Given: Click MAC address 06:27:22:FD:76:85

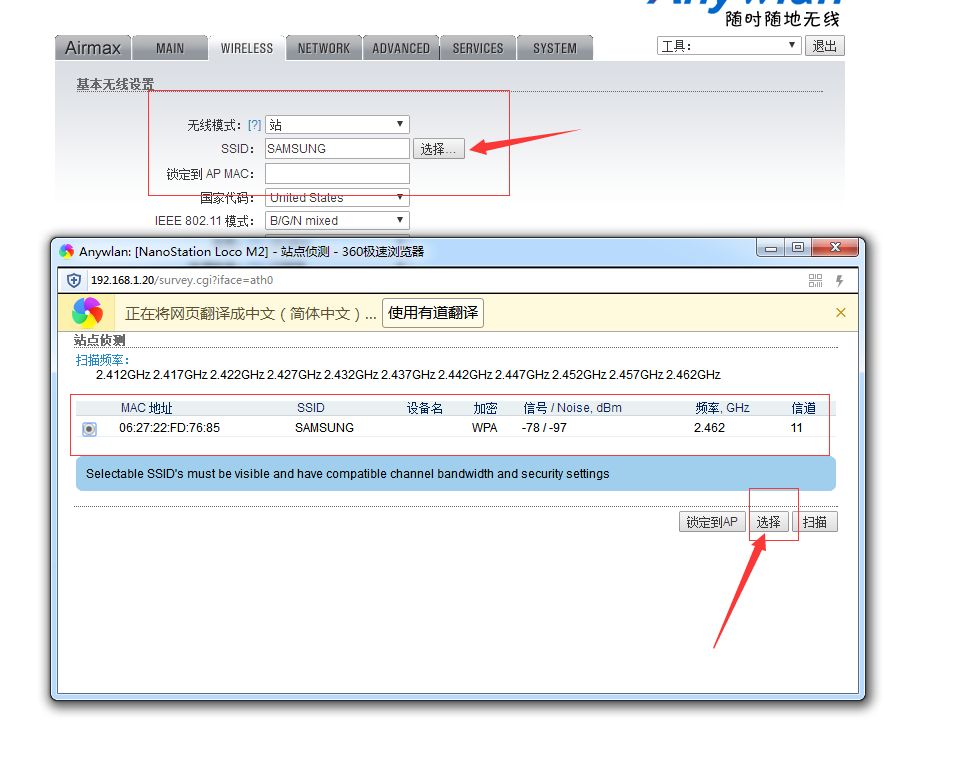Looking at the screenshot, I should [x=169, y=428].
